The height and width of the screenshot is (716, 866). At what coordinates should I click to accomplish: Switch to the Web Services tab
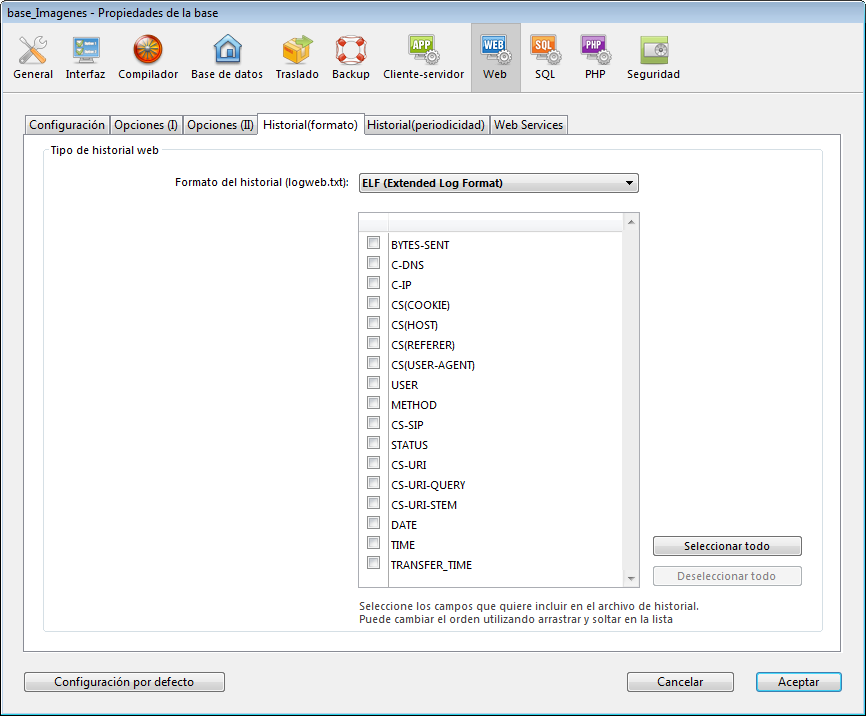529,125
